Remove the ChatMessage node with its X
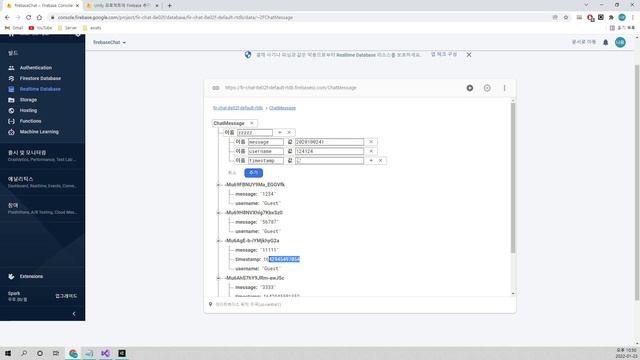 (252, 123)
